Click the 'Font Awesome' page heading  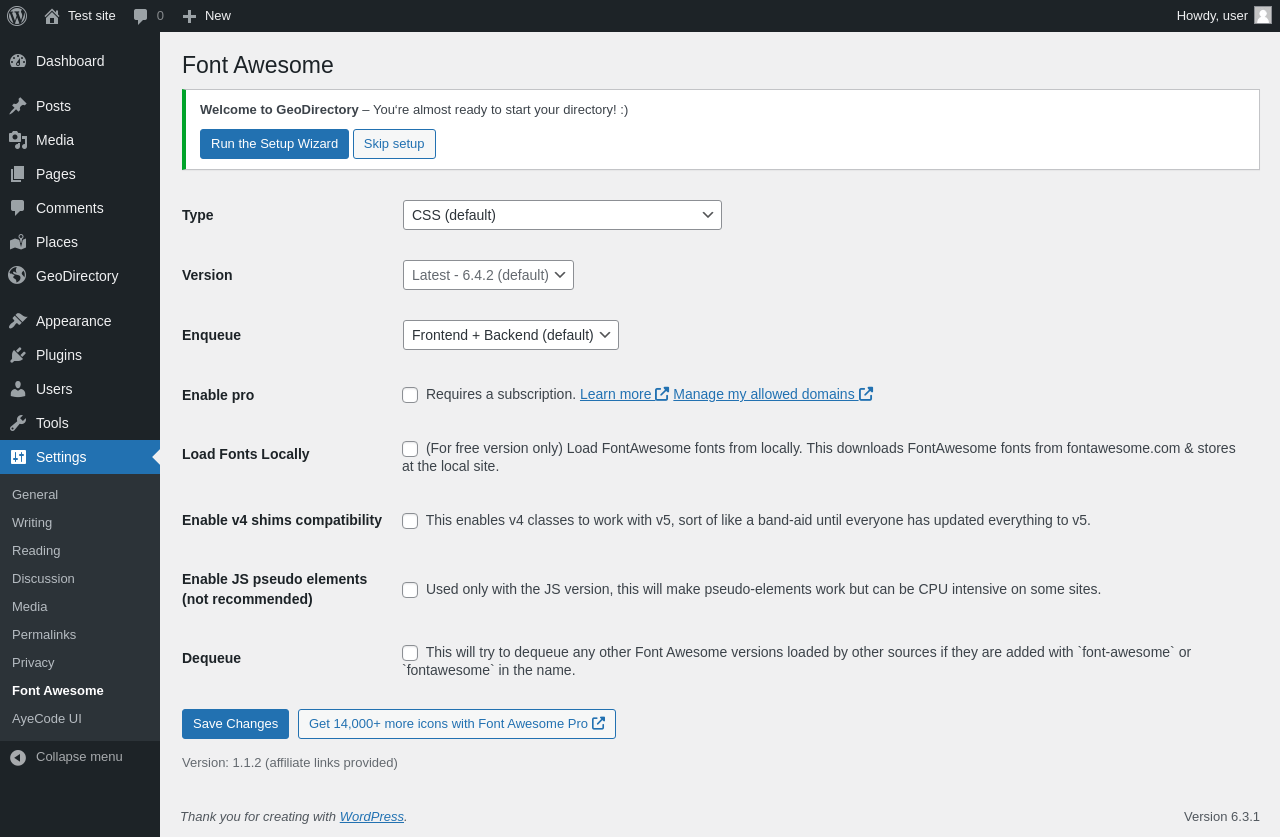point(258,65)
